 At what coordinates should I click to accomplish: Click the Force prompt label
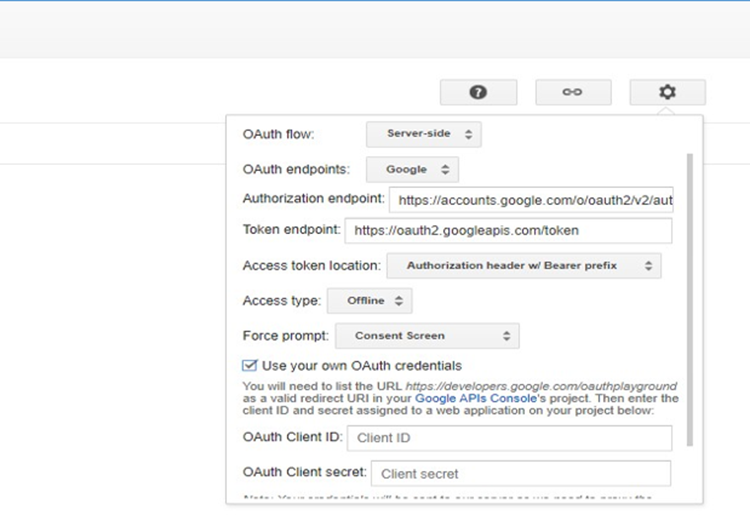(284, 336)
